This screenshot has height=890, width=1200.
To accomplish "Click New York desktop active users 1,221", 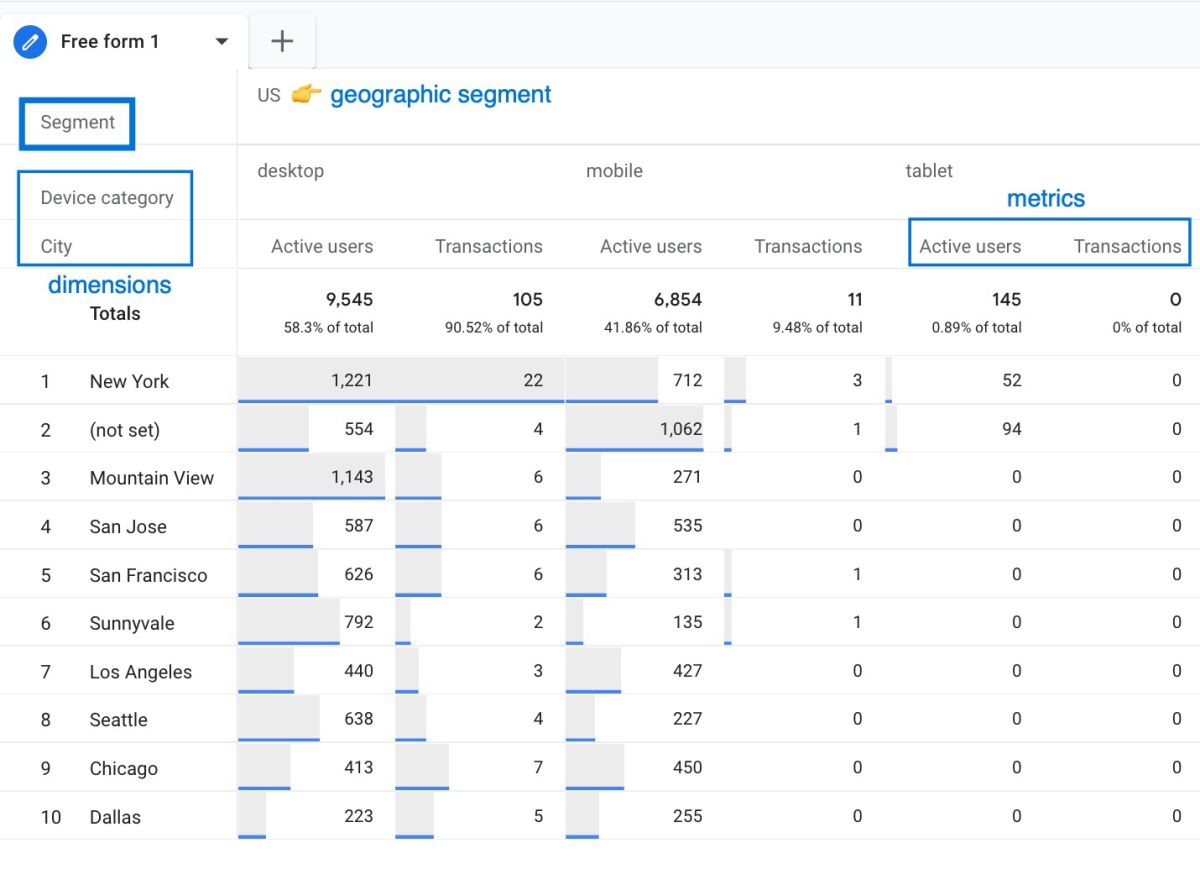I will point(352,380).
